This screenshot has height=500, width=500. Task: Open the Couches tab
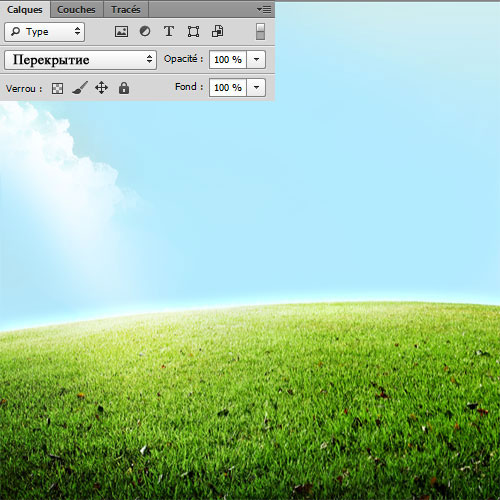click(76, 10)
